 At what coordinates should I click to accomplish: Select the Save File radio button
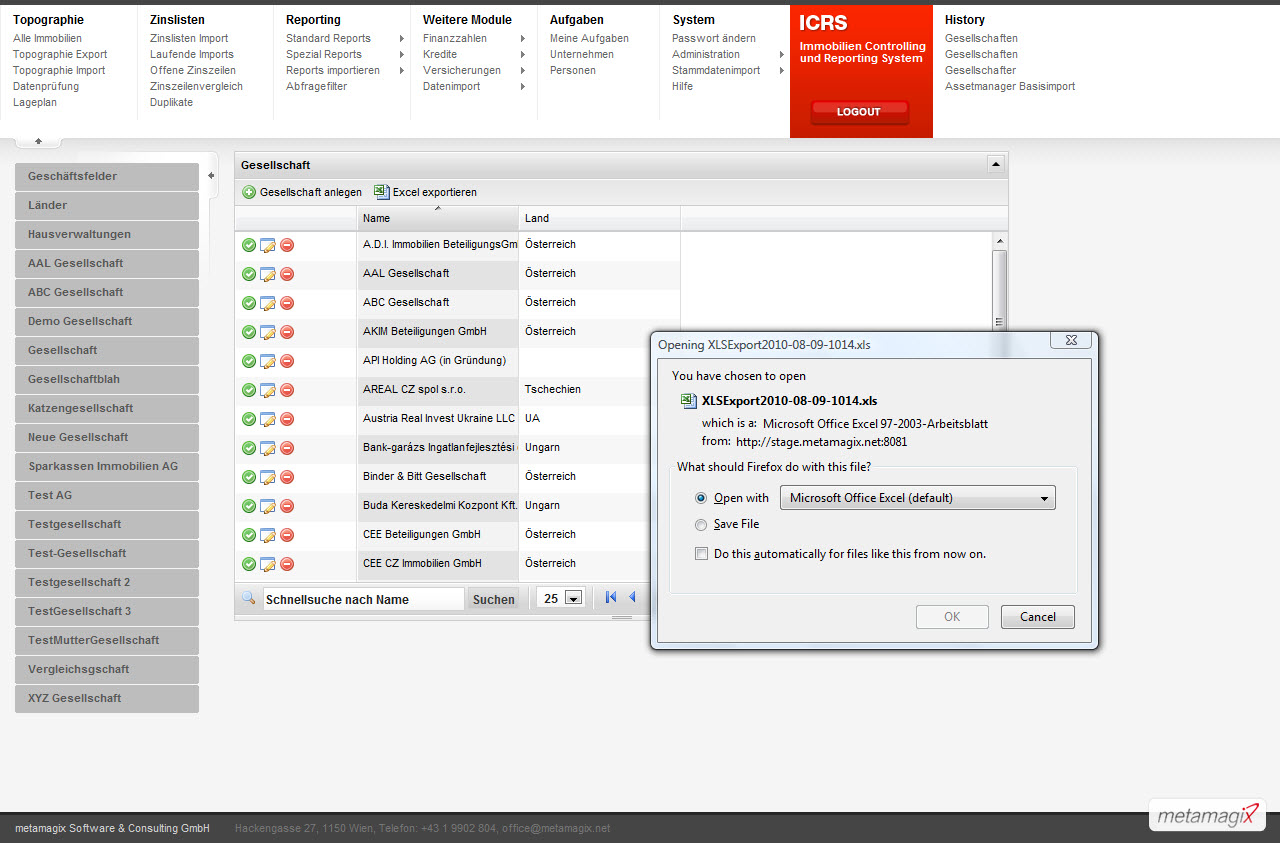coord(700,524)
